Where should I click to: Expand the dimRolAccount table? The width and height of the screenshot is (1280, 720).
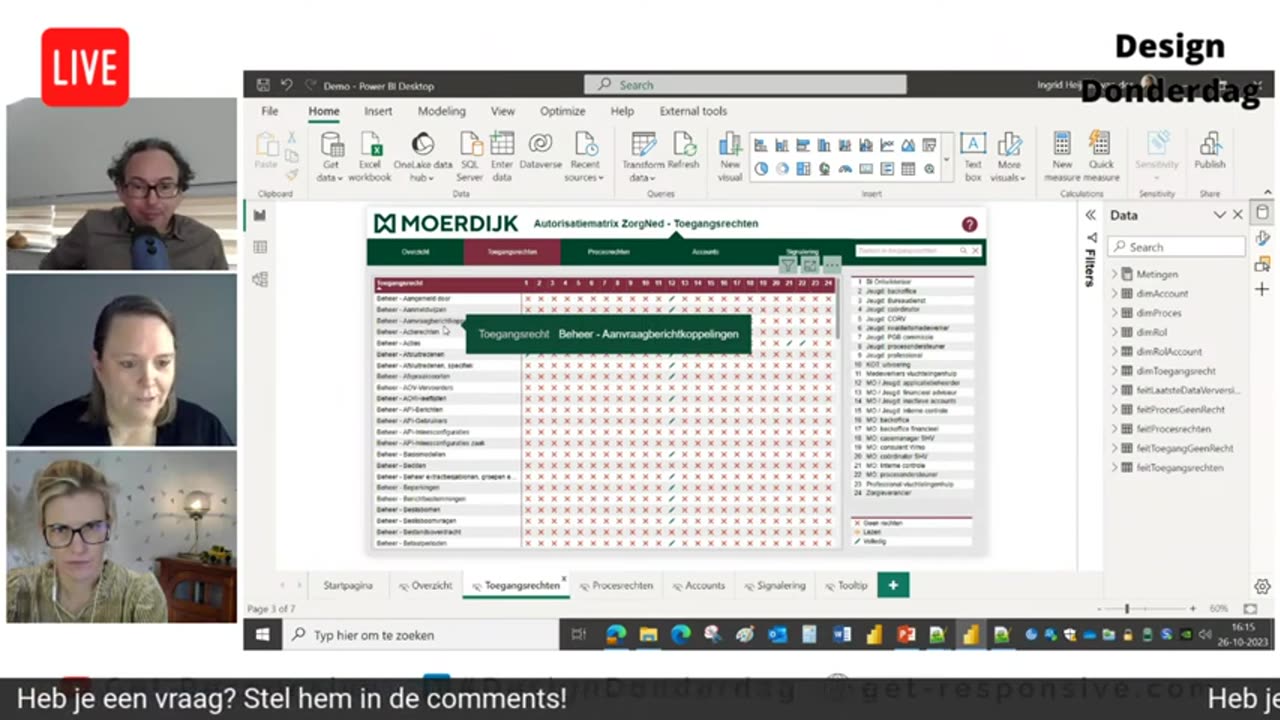coord(1114,351)
